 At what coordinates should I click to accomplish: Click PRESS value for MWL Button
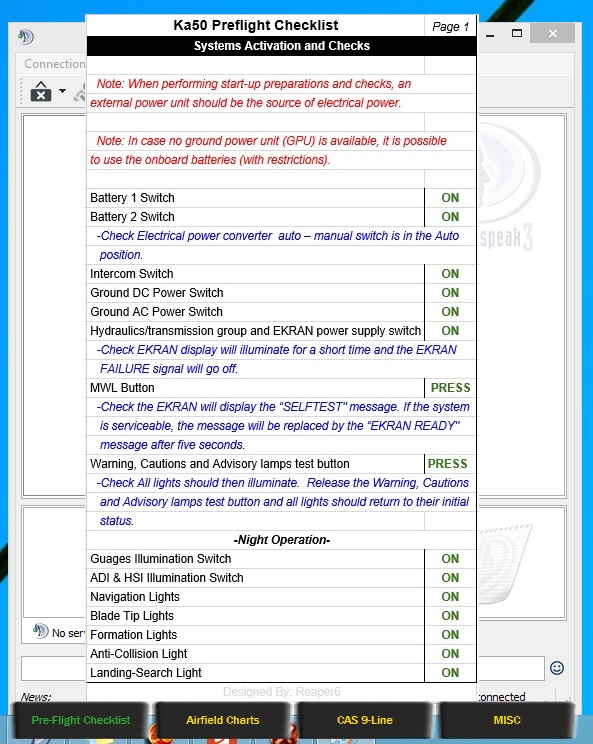[450, 388]
